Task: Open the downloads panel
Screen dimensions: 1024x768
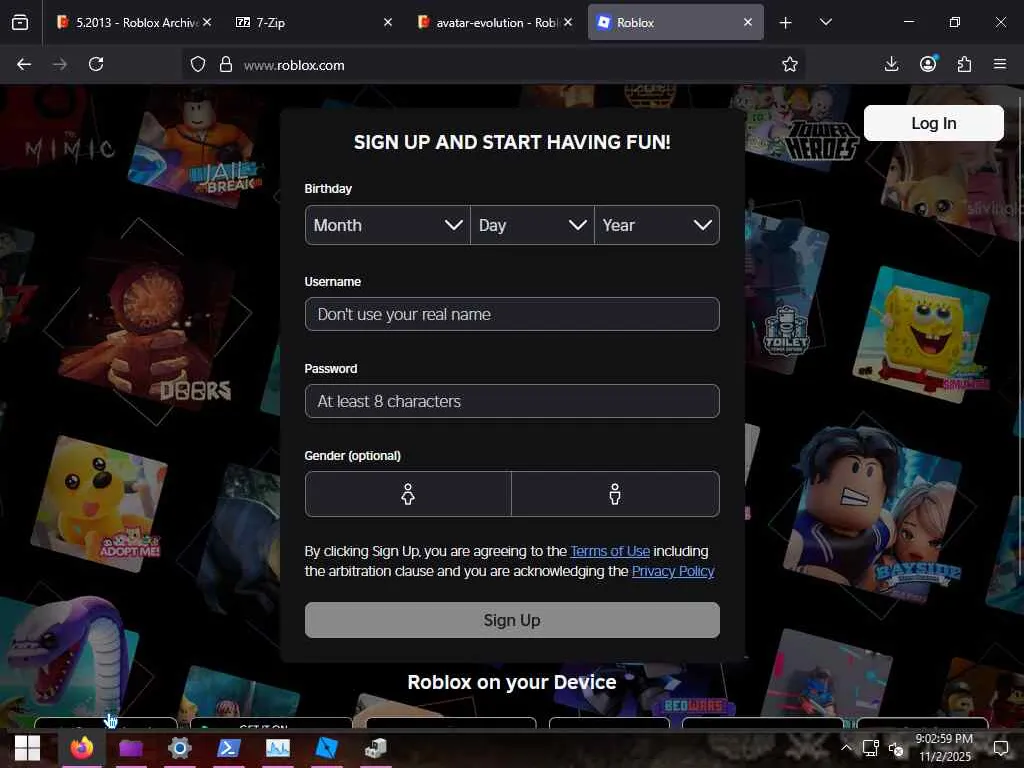Action: [891, 64]
